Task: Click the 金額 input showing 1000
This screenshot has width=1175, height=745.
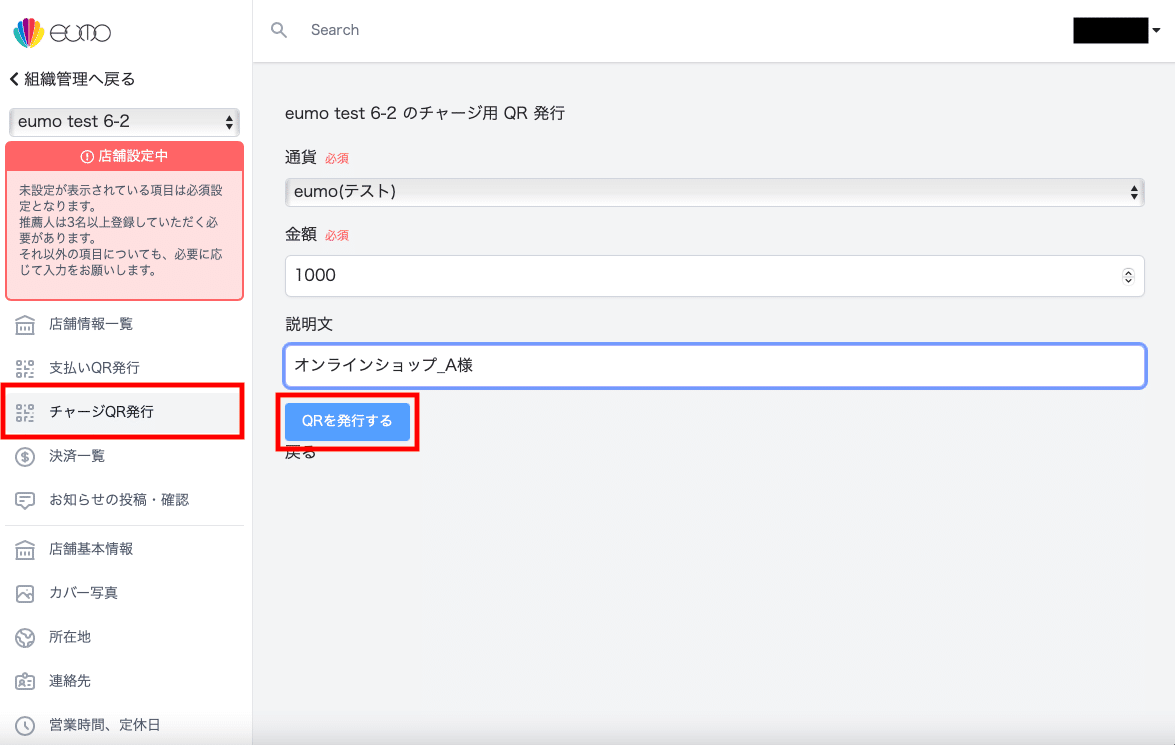Action: point(714,276)
